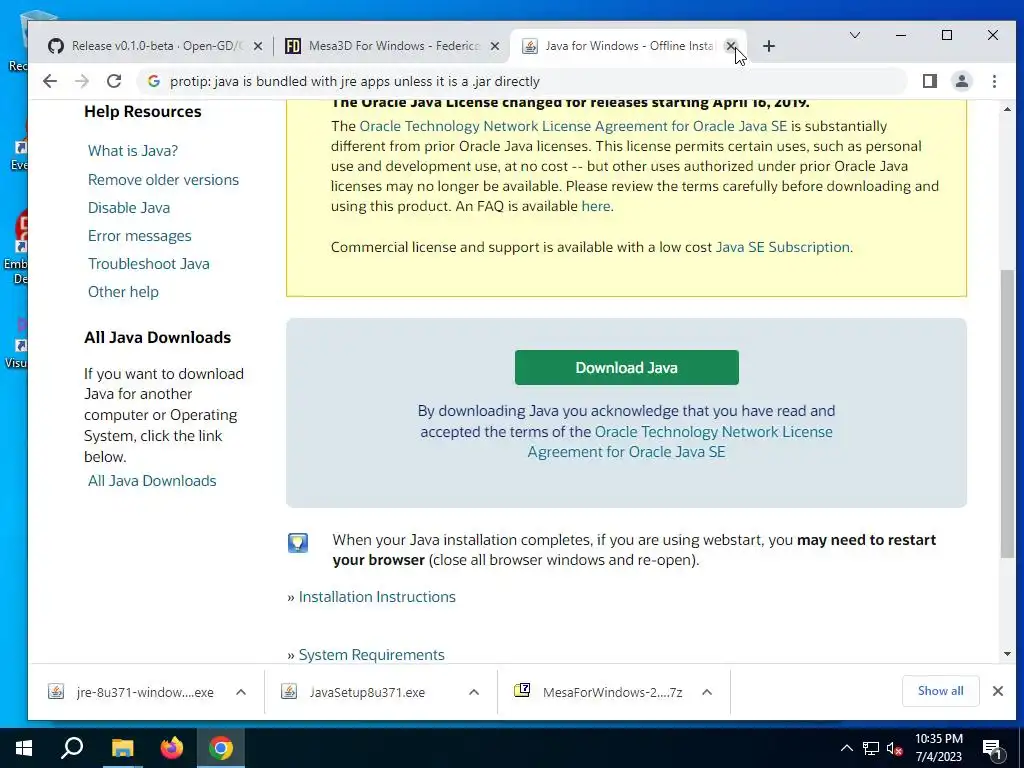This screenshot has height=768, width=1024.
Task: Open the Other help link
Action: point(123,292)
